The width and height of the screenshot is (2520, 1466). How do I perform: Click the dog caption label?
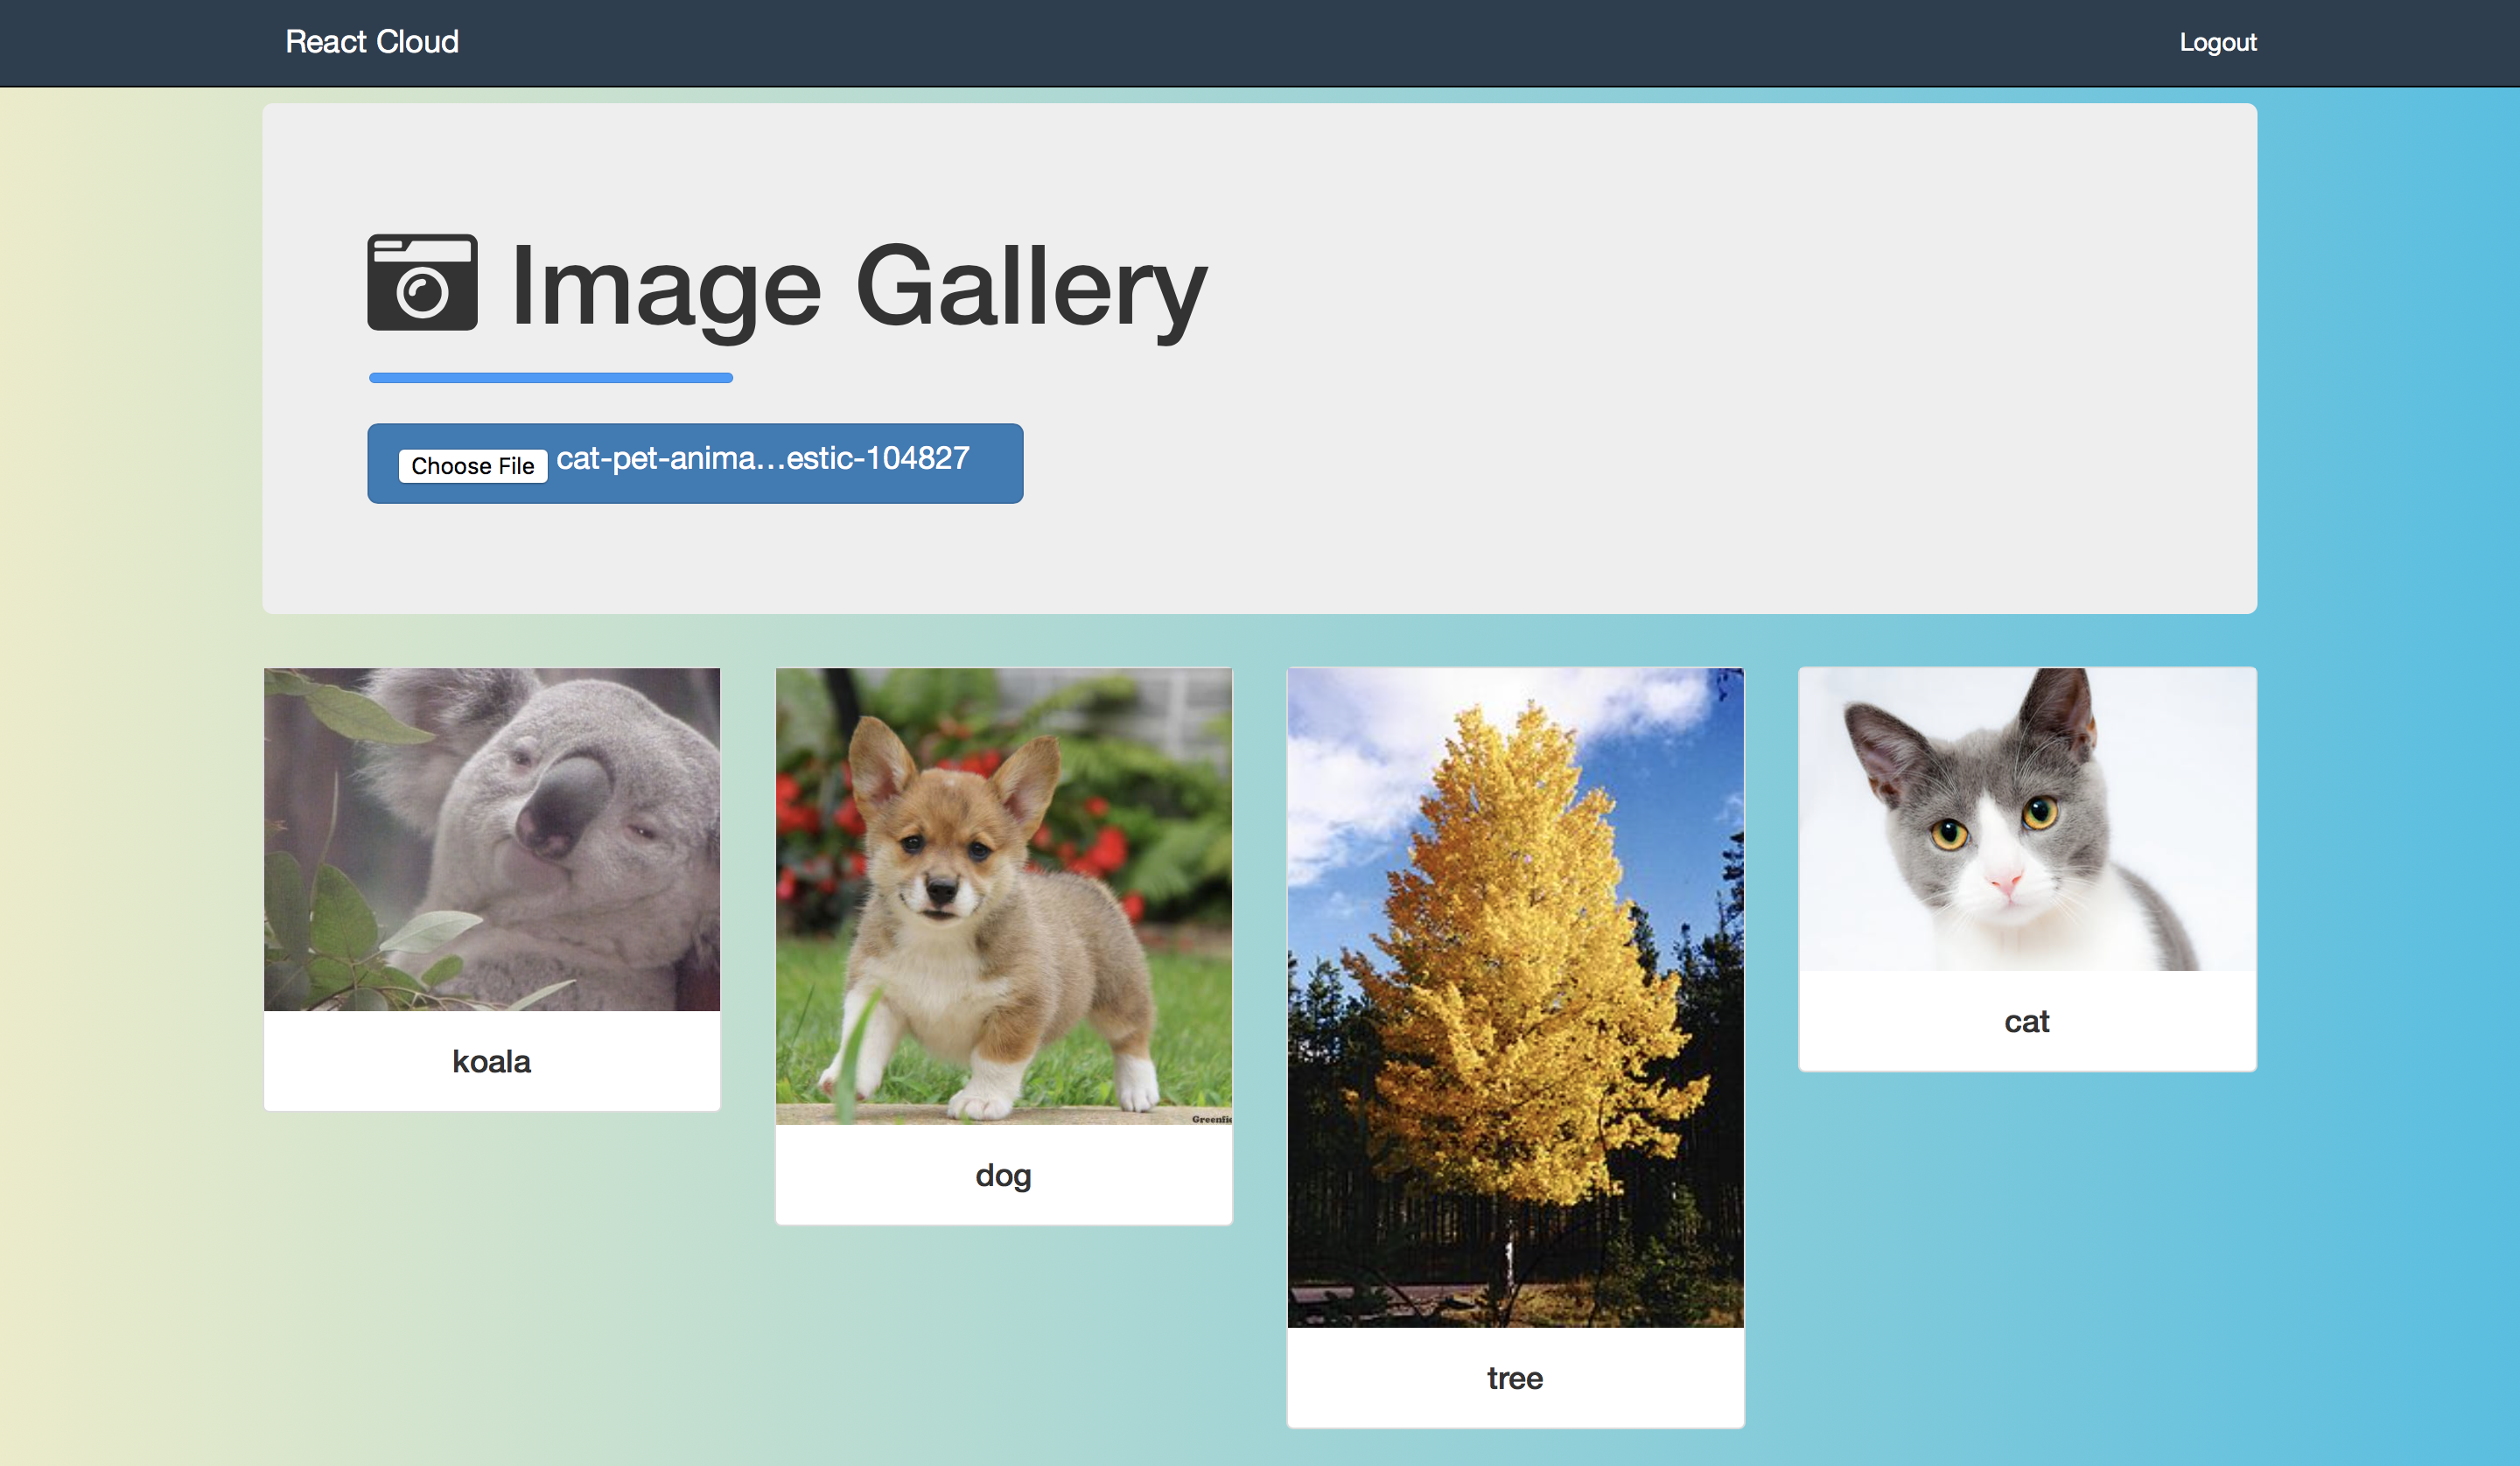(1003, 1175)
